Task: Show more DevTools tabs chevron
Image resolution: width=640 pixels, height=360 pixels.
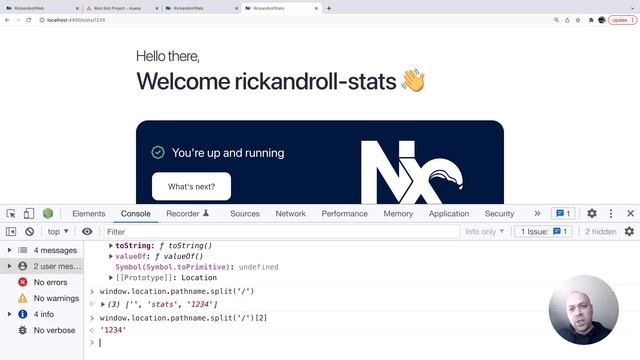Action: click(537, 213)
